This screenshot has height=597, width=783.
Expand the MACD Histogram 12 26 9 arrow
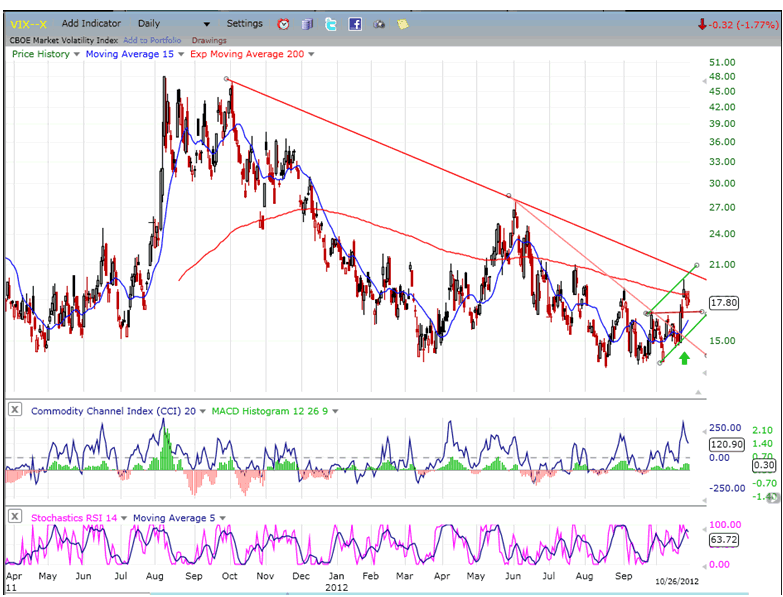click(x=336, y=411)
